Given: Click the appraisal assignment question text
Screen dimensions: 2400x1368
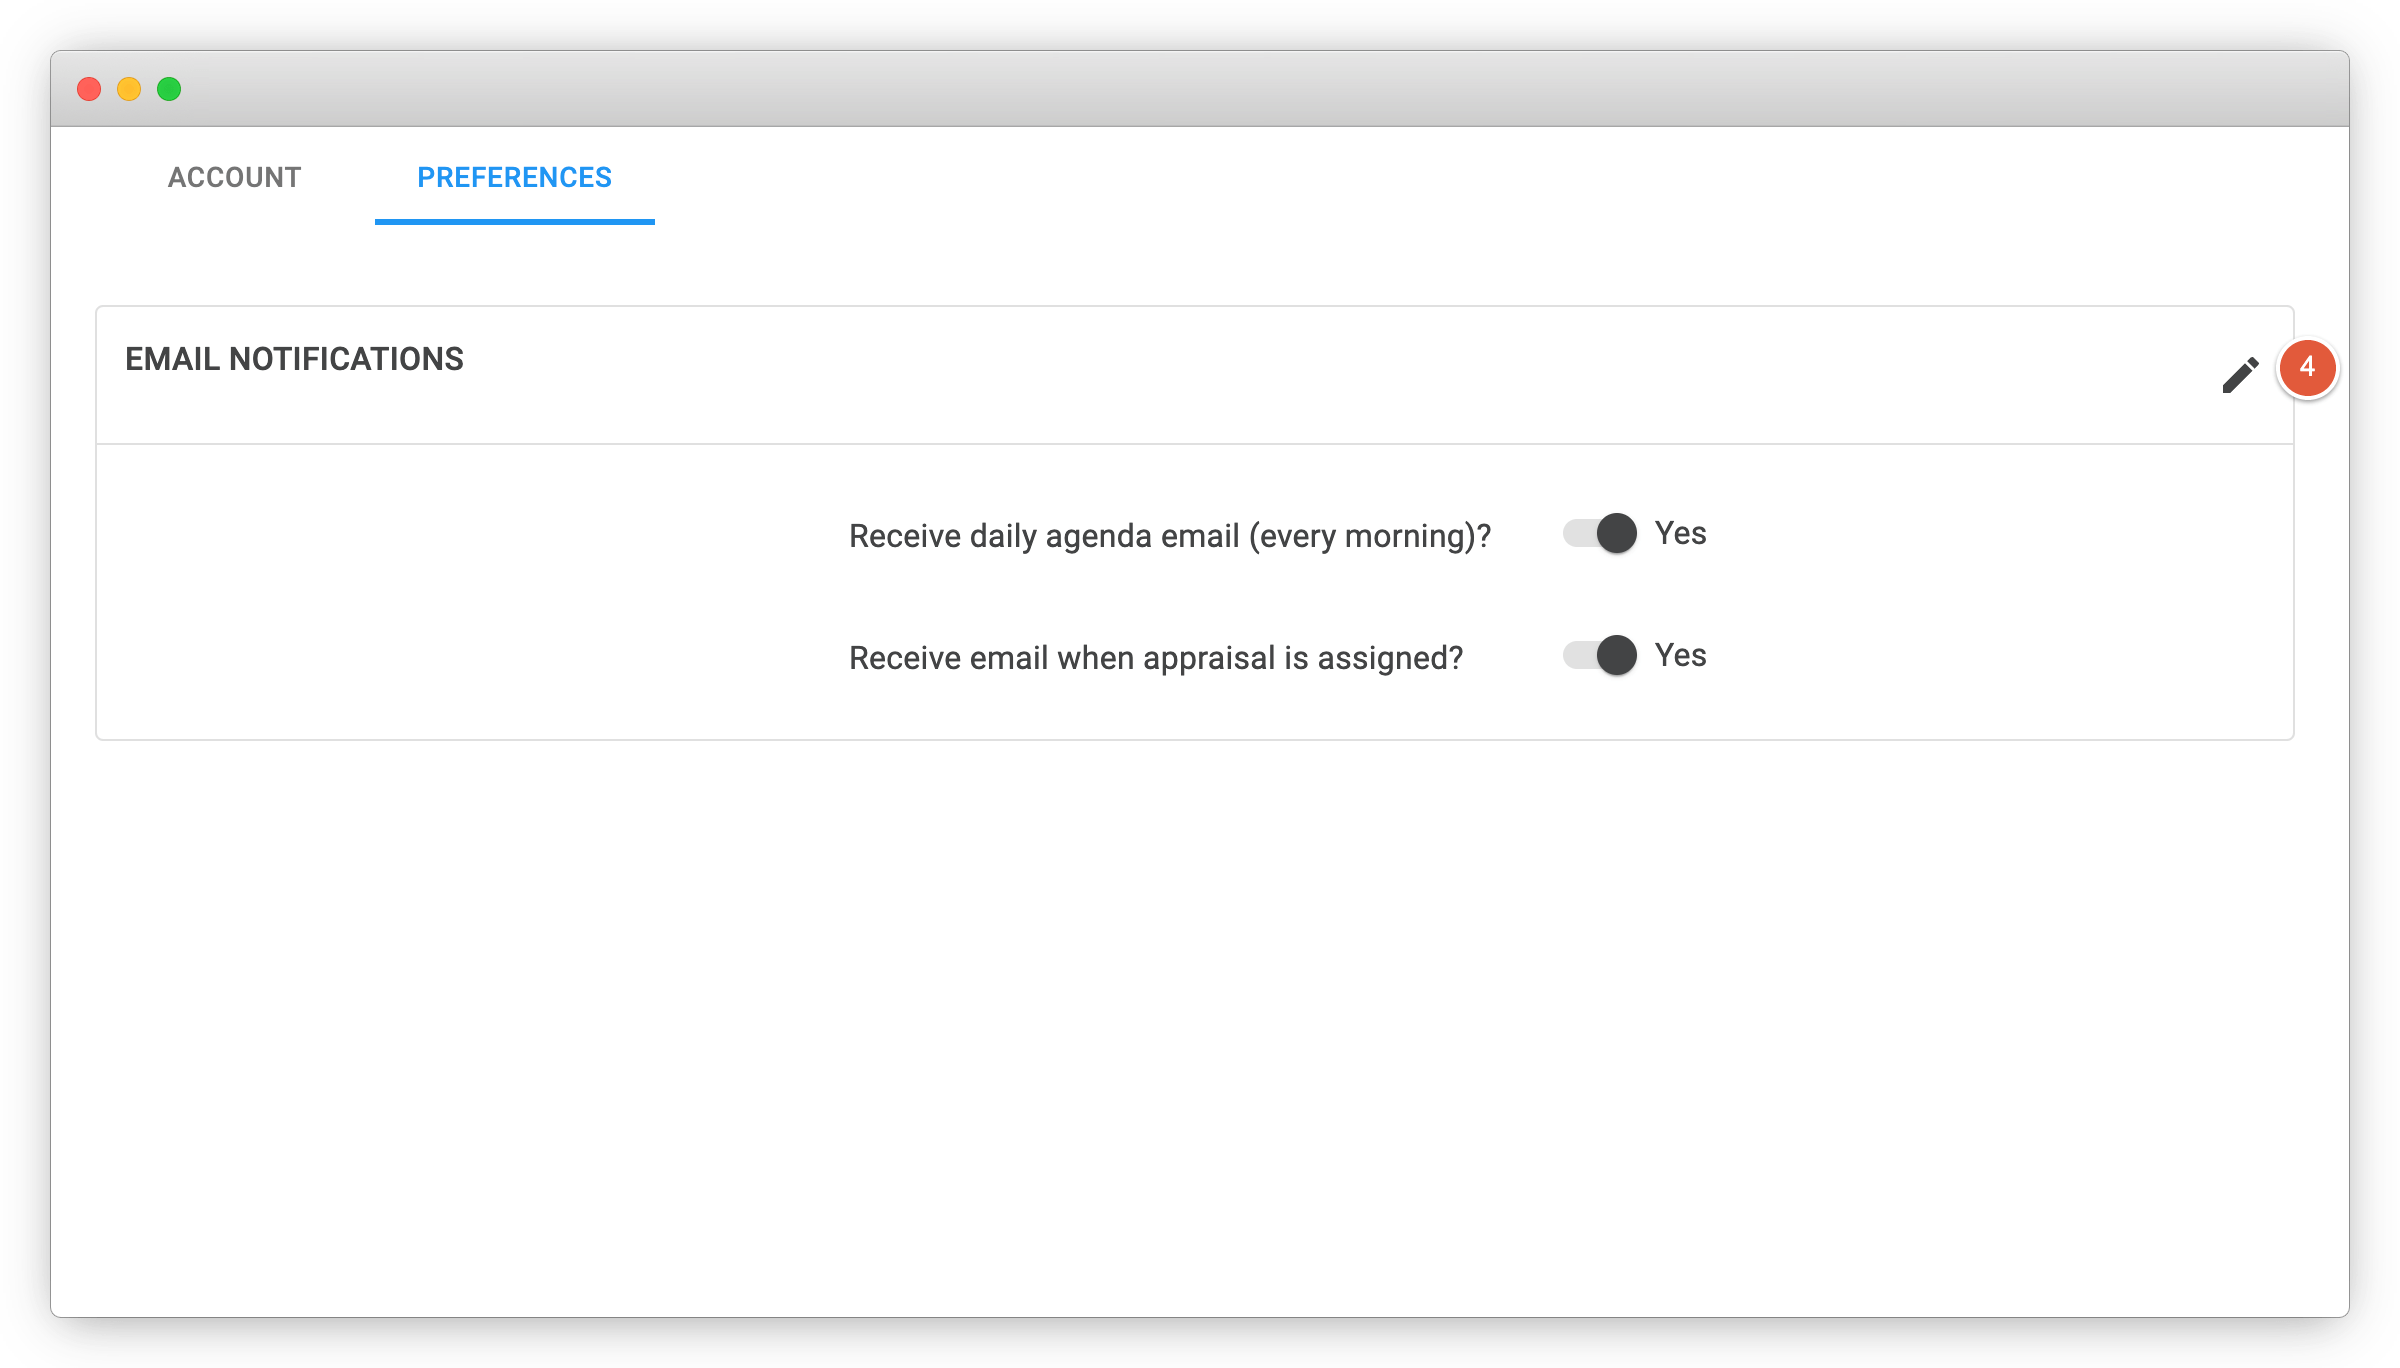Looking at the screenshot, I should [1156, 658].
